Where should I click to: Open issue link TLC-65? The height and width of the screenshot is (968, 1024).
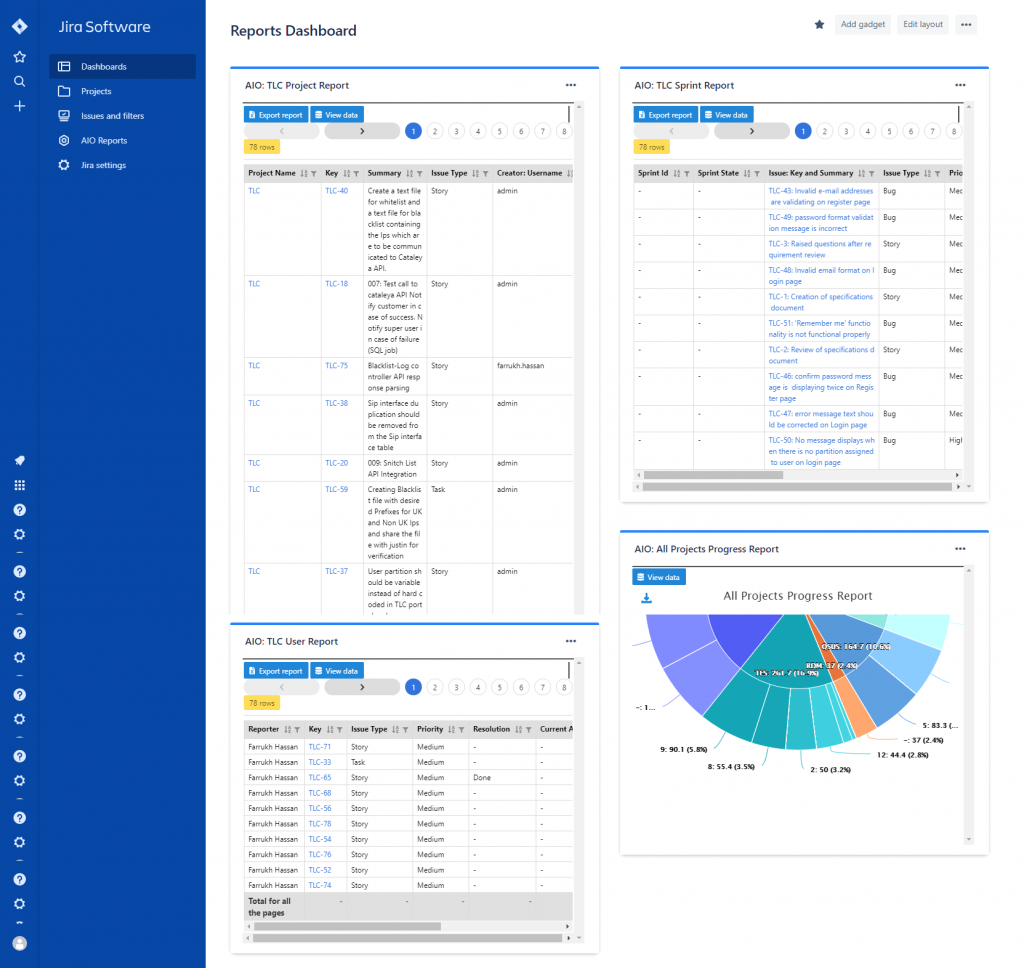(x=319, y=777)
